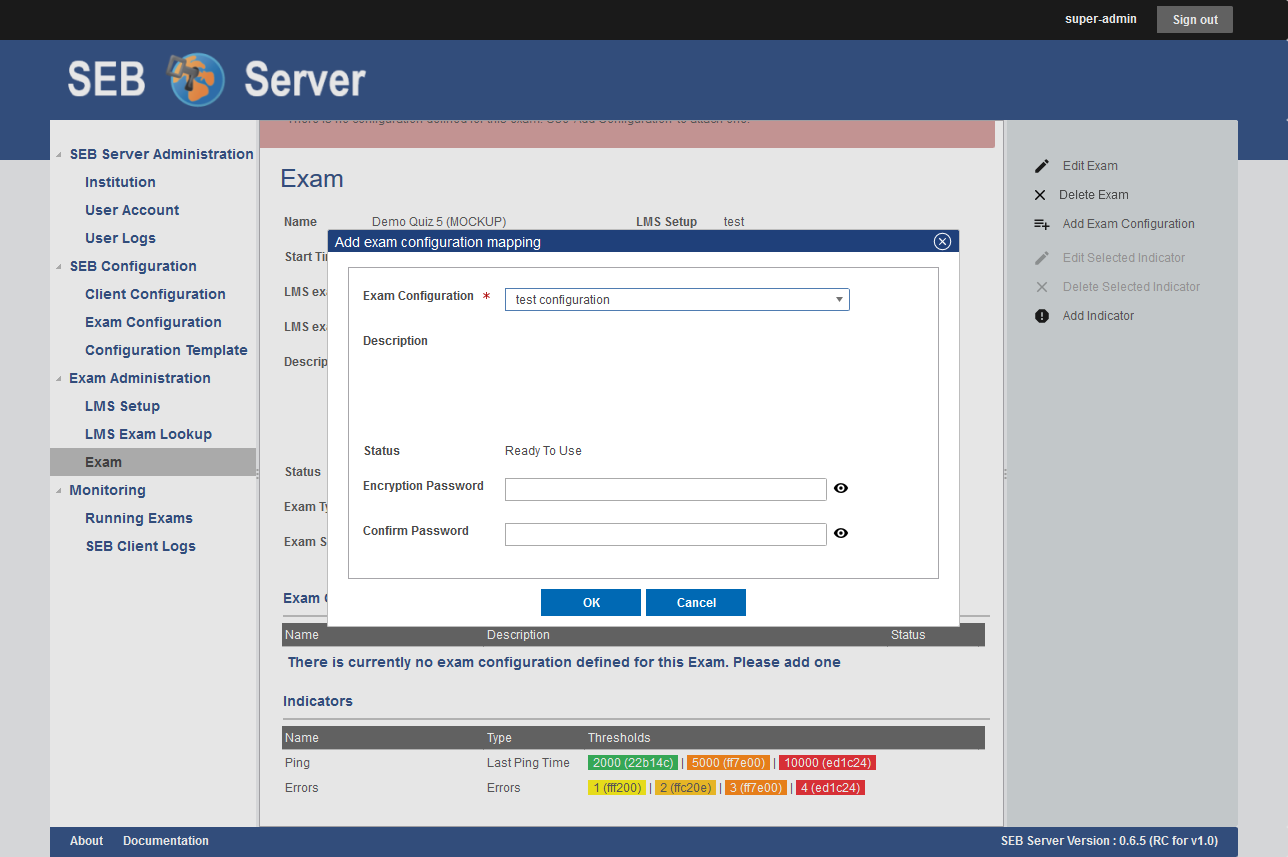Open LMS Exam Lookup in the sidebar
Image resolution: width=1288 pixels, height=857 pixels.
(x=148, y=434)
